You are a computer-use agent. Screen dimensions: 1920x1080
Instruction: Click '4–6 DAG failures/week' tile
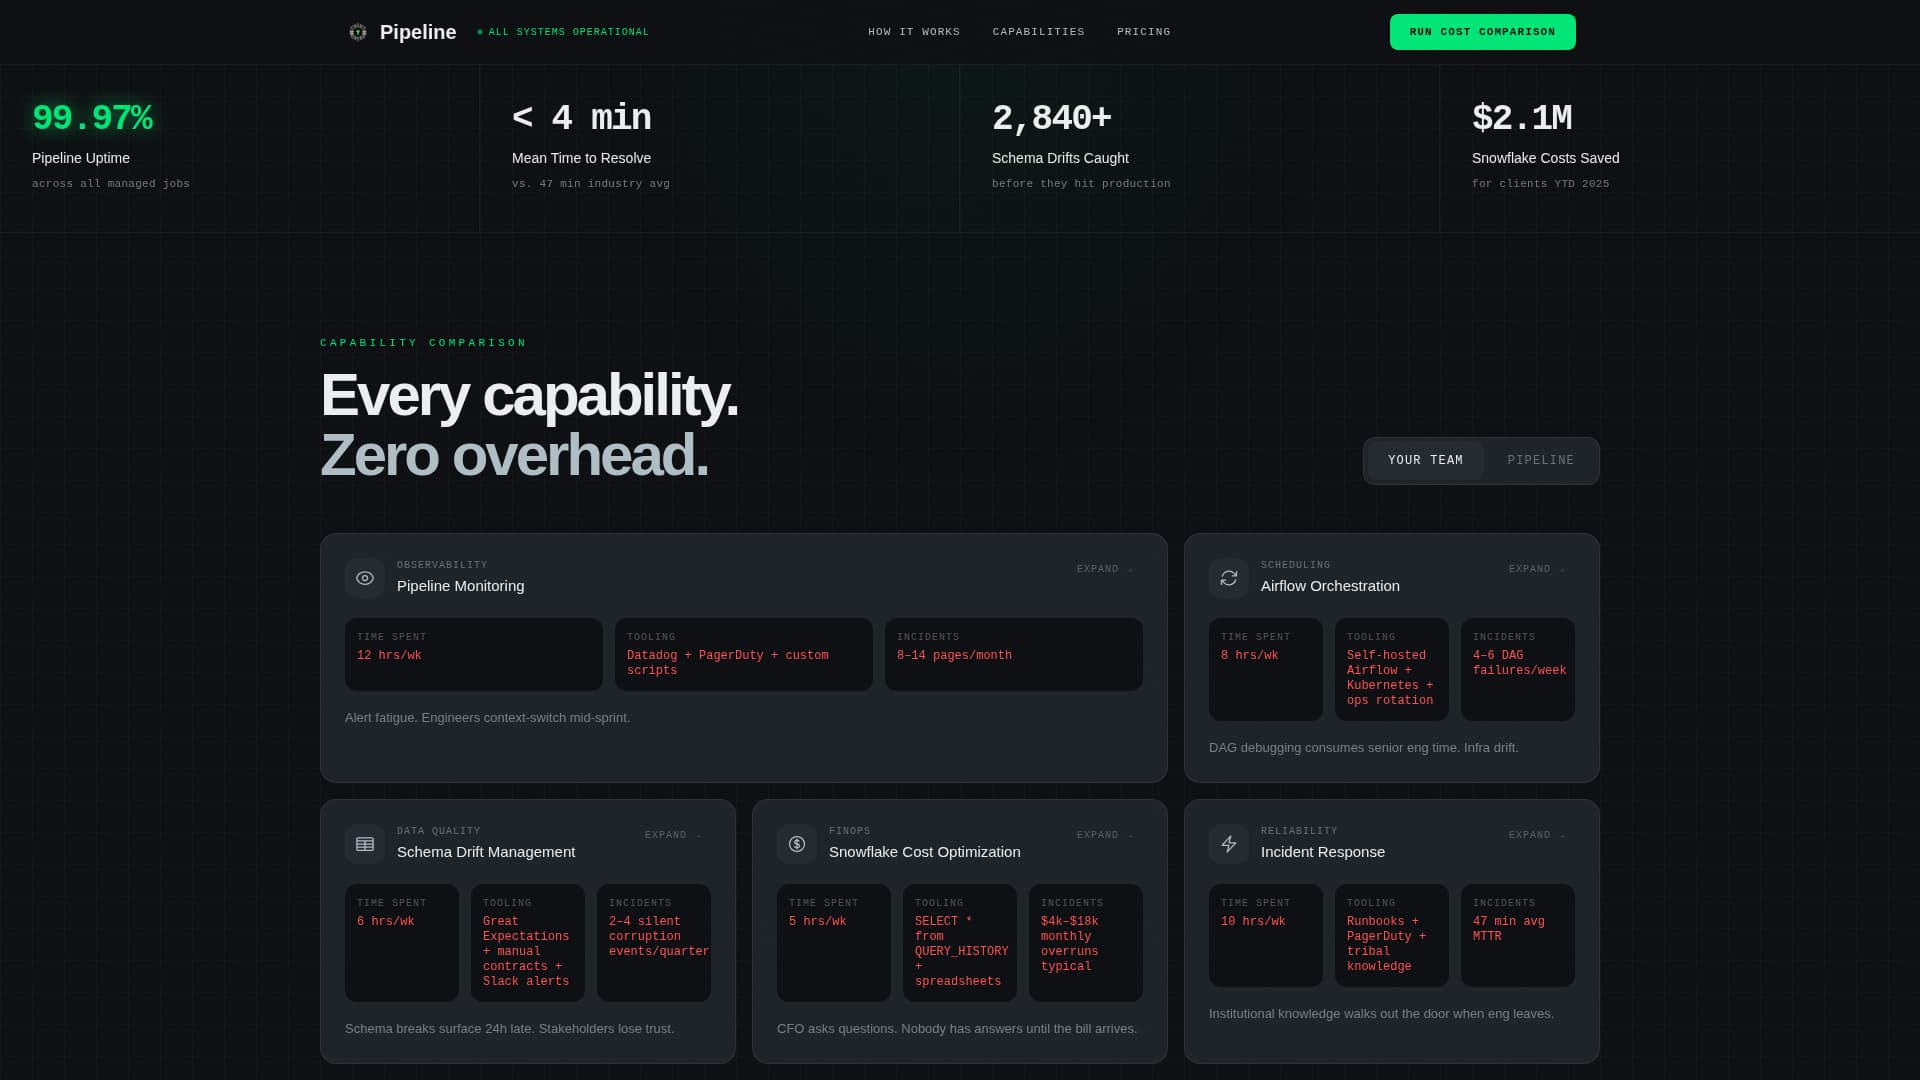1518,669
